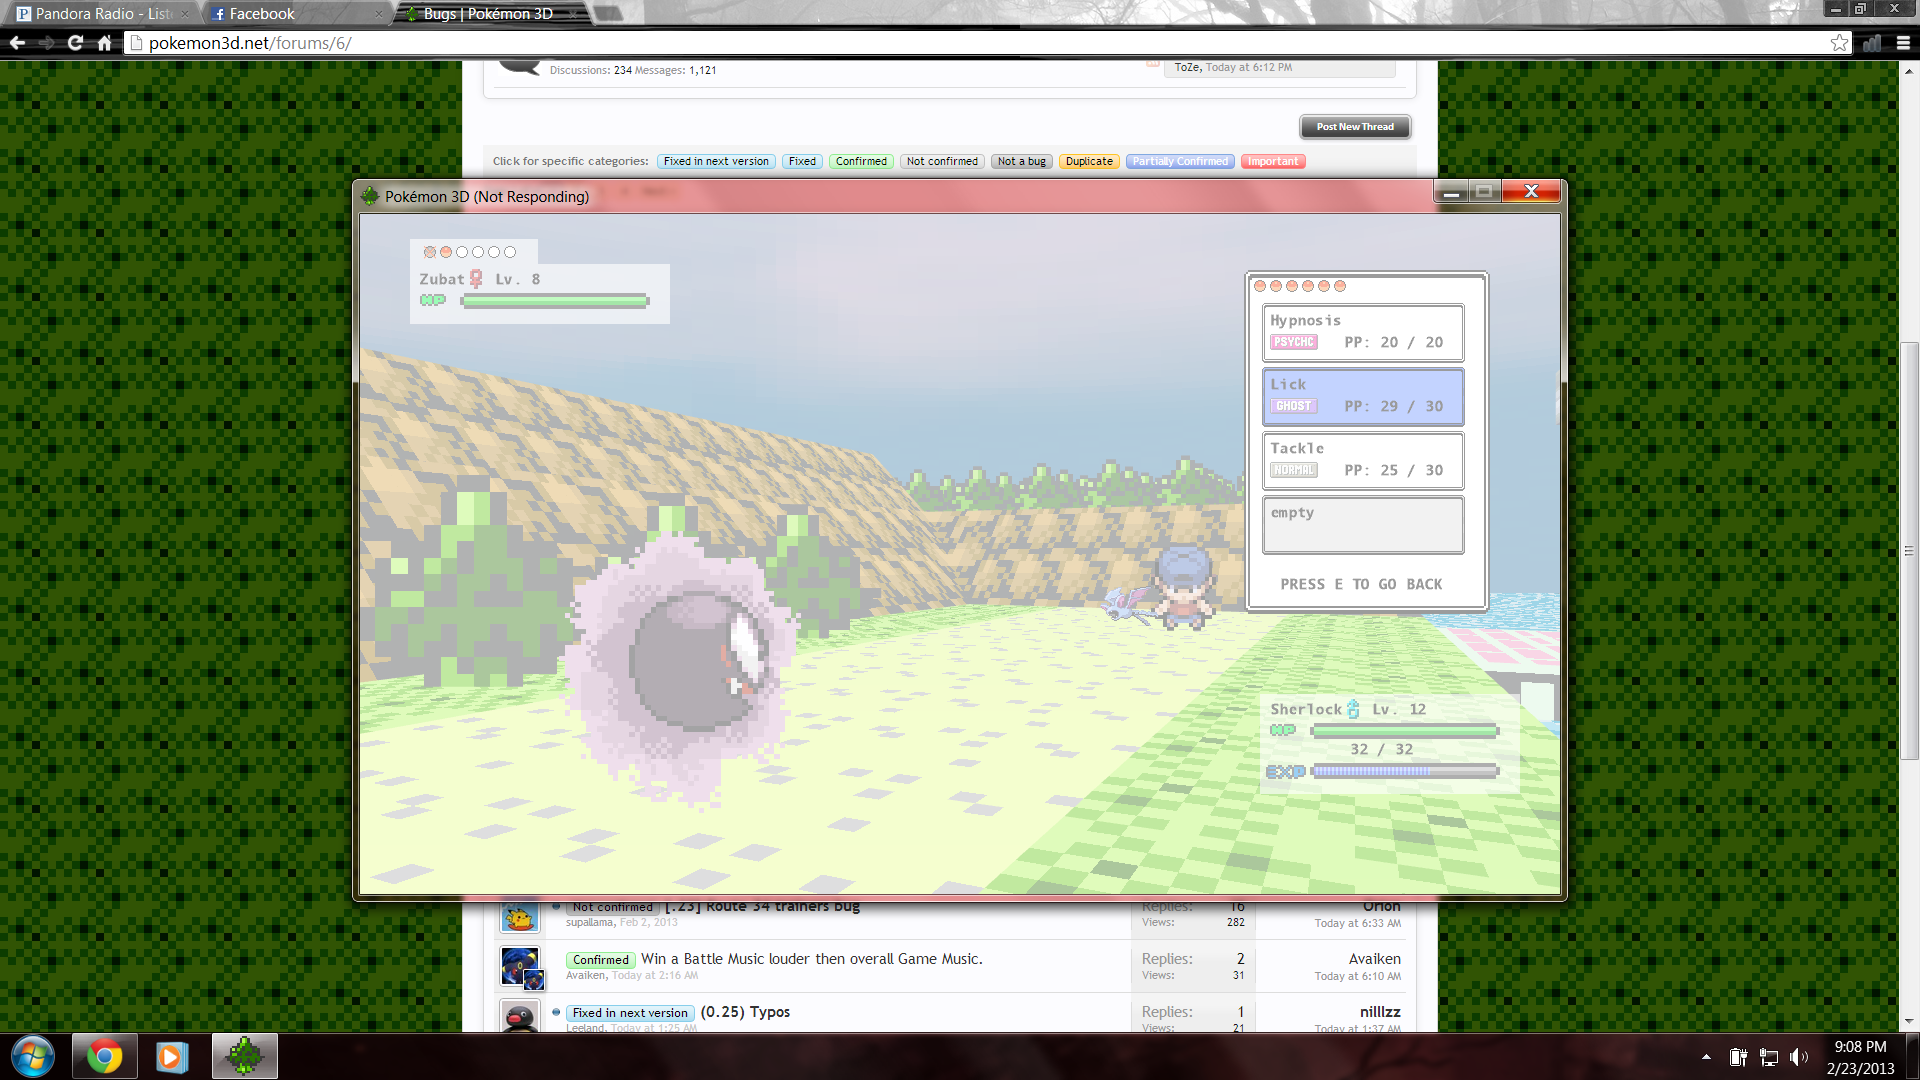Click the Confirmed tag on the Battle Music thread

coord(600,960)
